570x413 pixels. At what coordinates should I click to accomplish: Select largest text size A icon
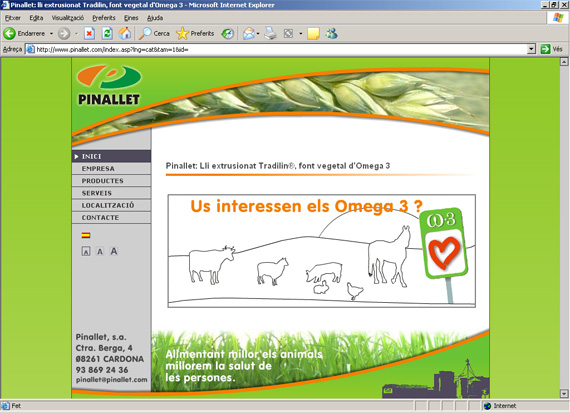point(114,251)
